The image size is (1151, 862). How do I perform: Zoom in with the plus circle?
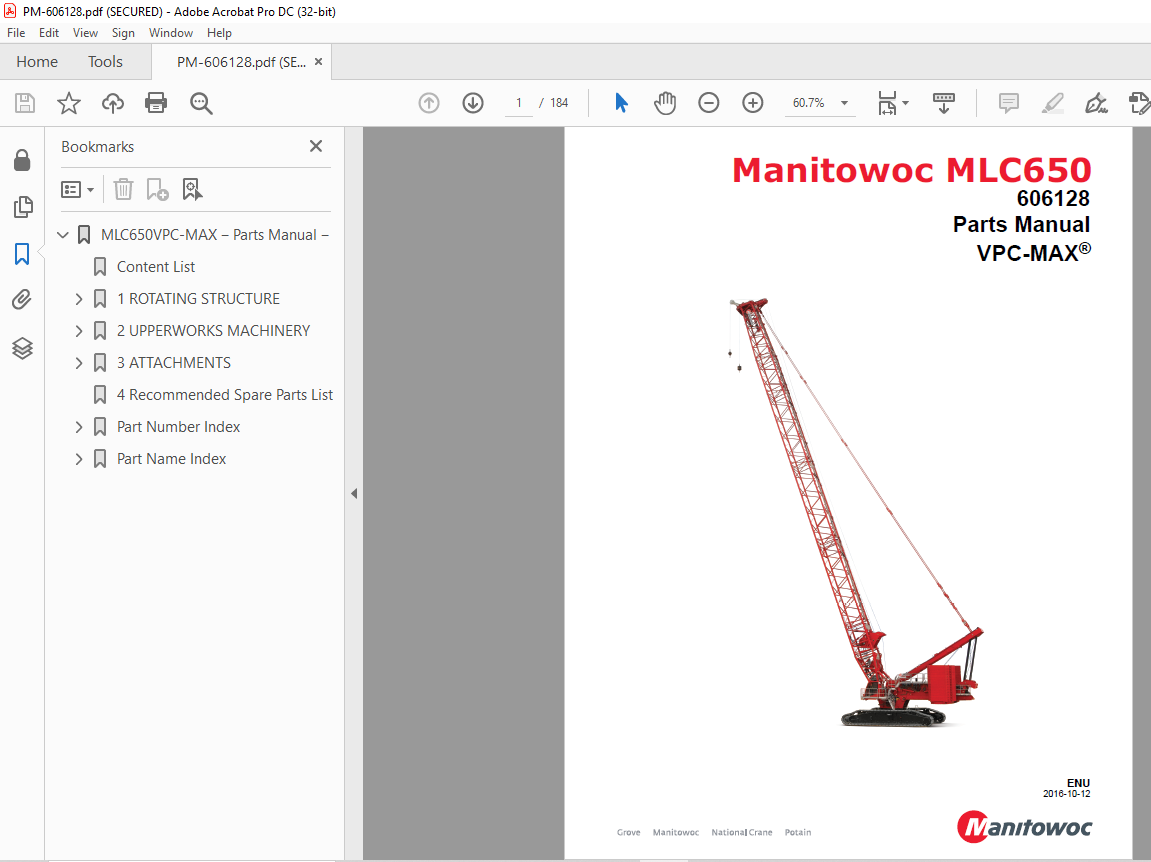(x=752, y=103)
